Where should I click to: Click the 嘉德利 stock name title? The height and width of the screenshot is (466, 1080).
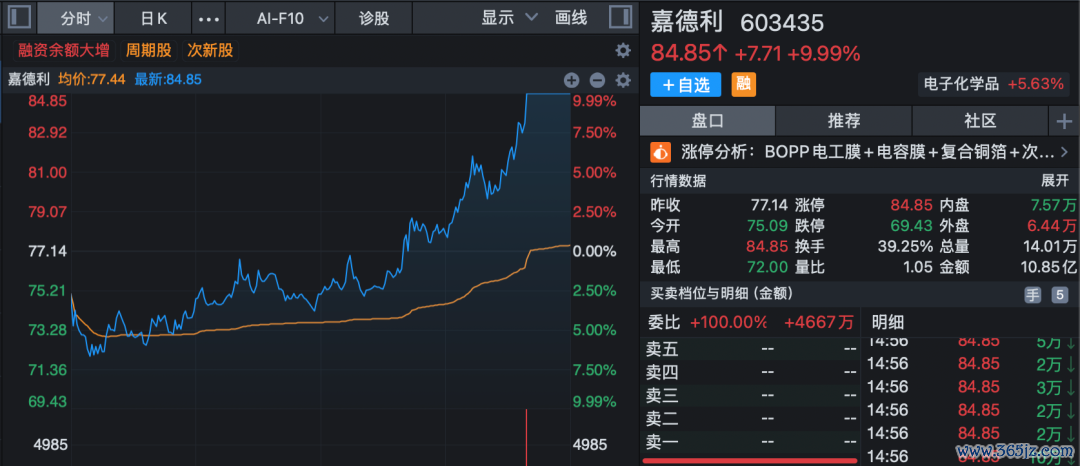click(x=687, y=22)
